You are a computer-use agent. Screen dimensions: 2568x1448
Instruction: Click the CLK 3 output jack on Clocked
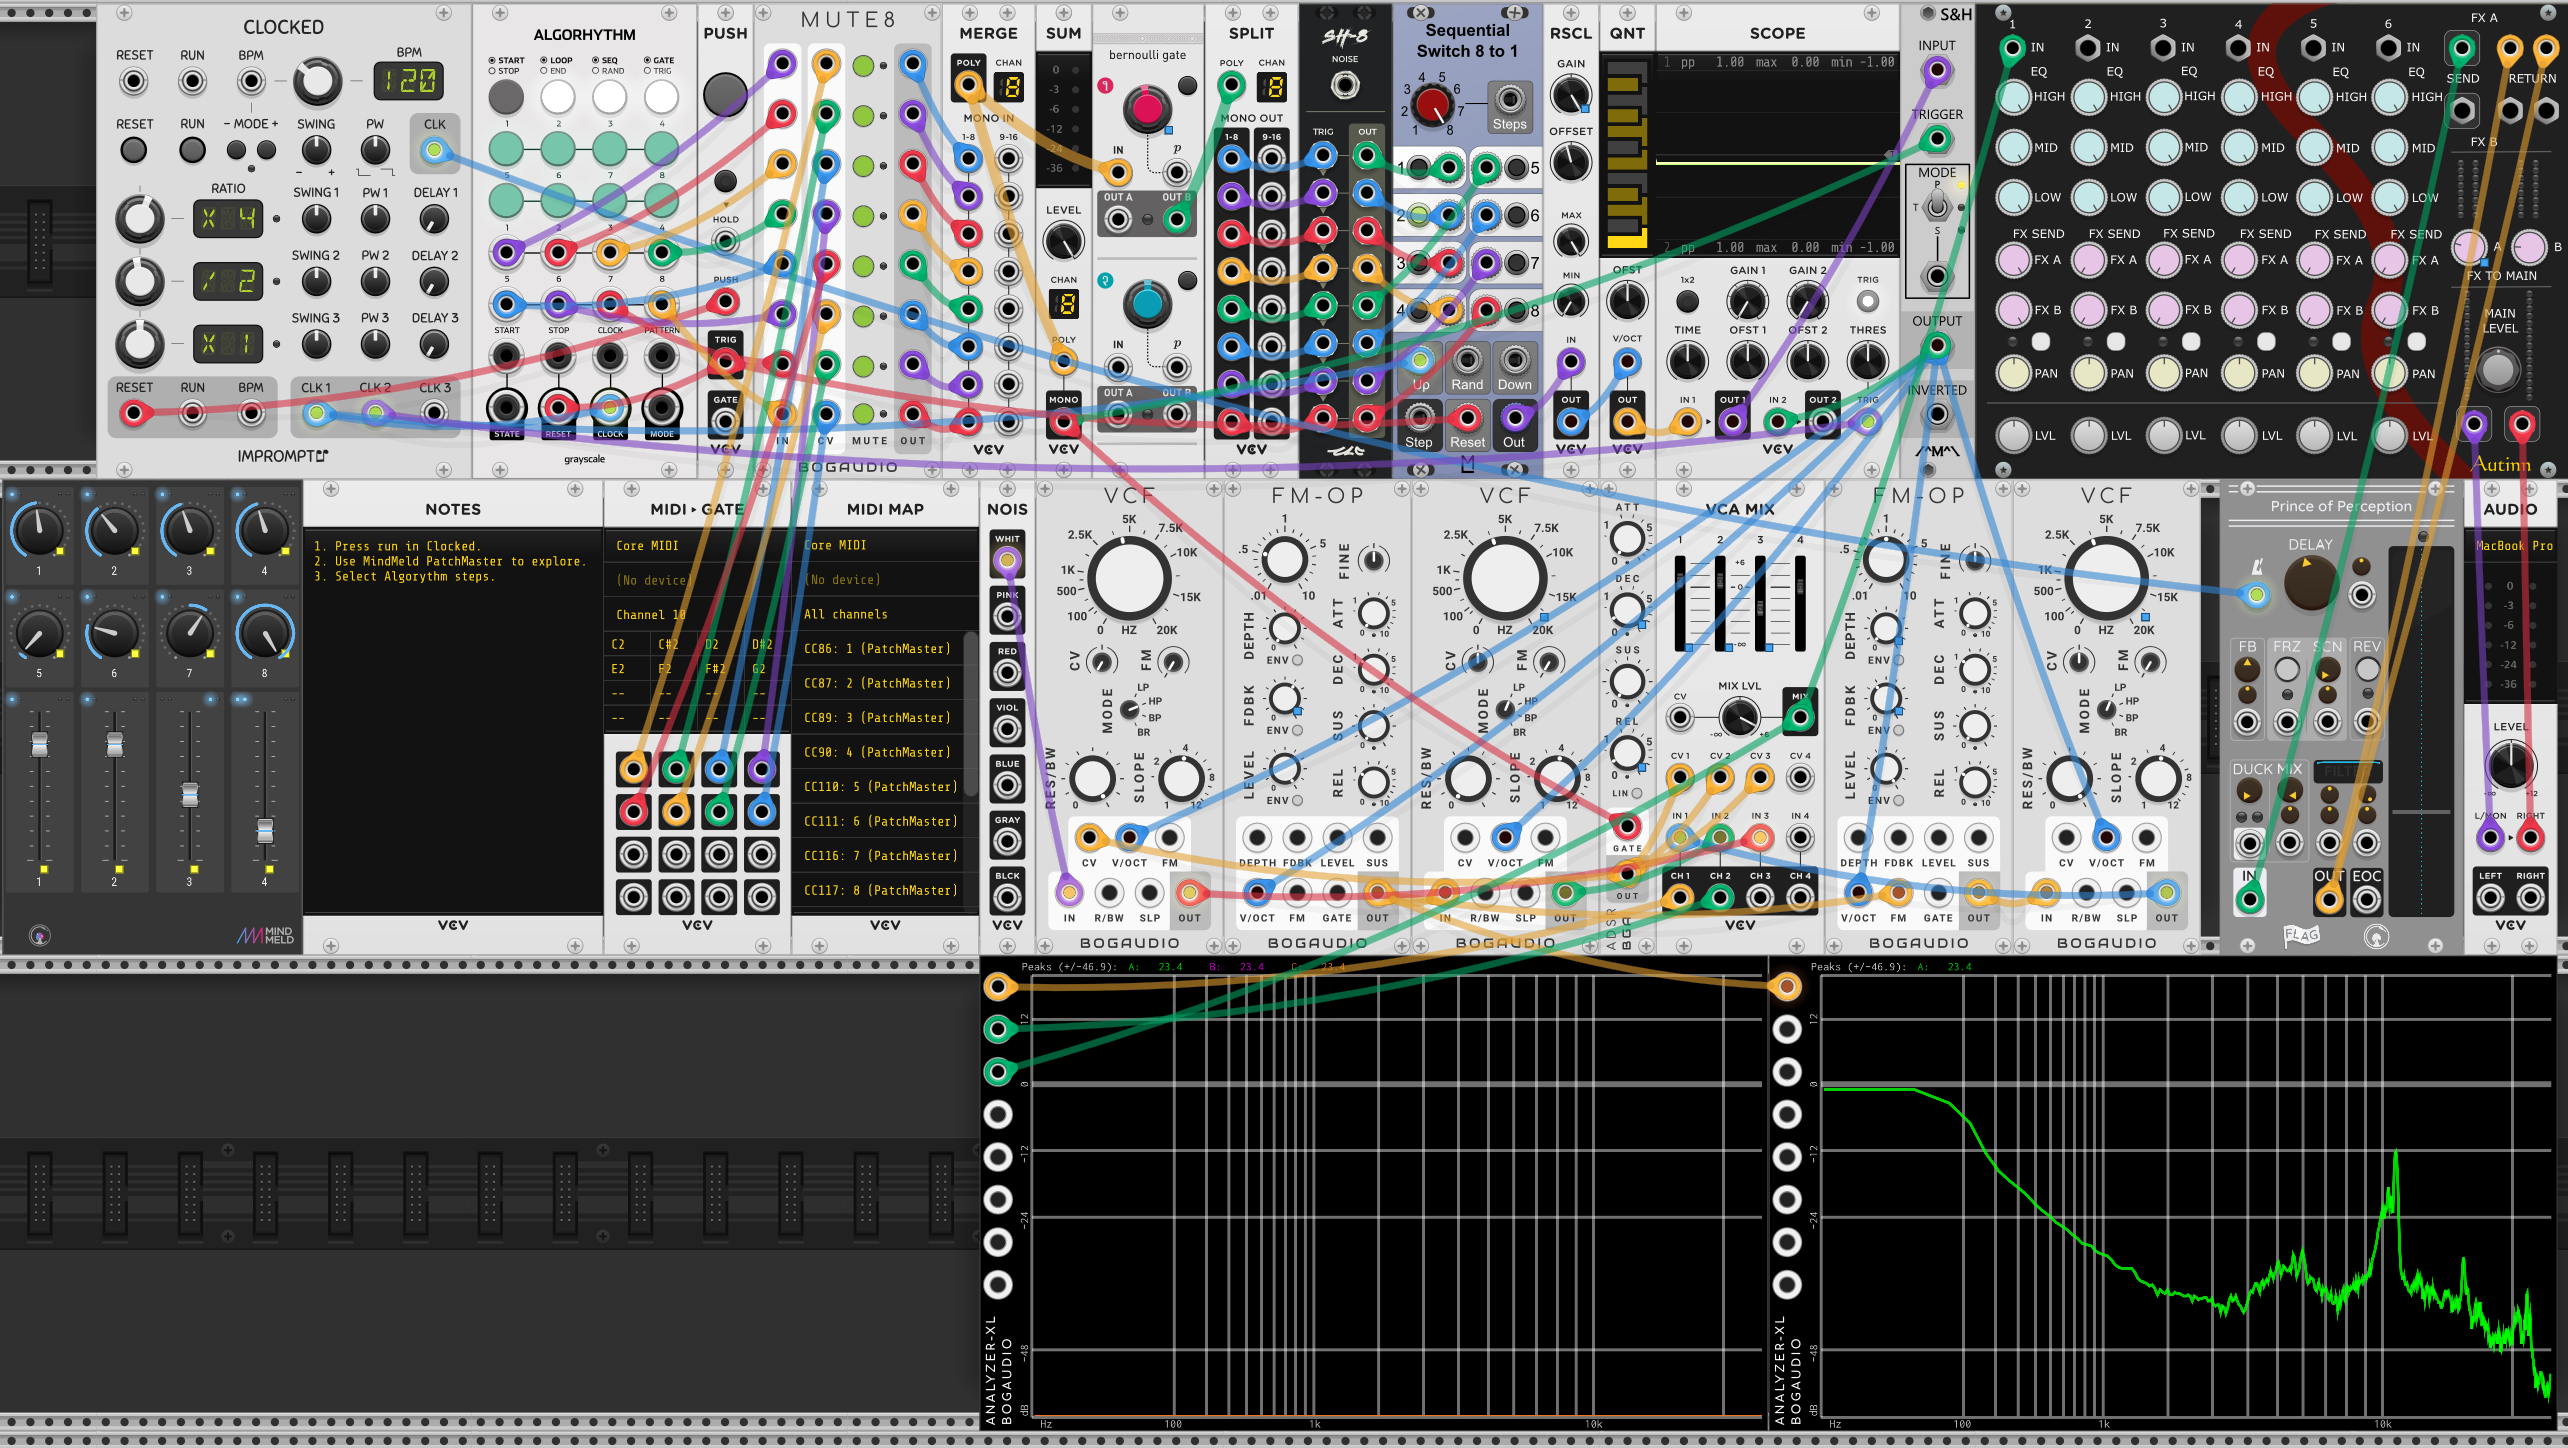tap(433, 412)
